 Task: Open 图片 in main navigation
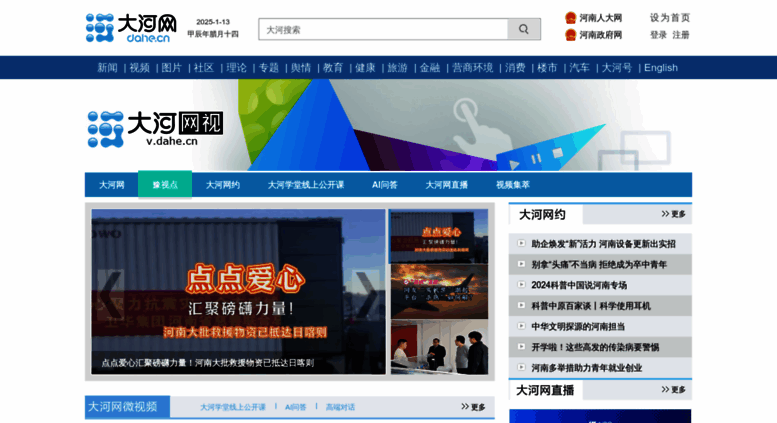(171, 67)
